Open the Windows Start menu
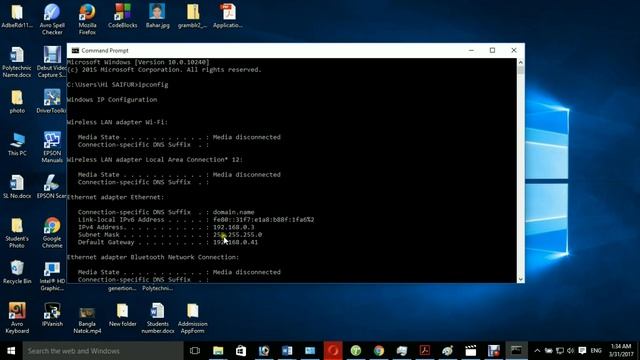The width and height of the screenshot is (640, 360). point(11,351)
